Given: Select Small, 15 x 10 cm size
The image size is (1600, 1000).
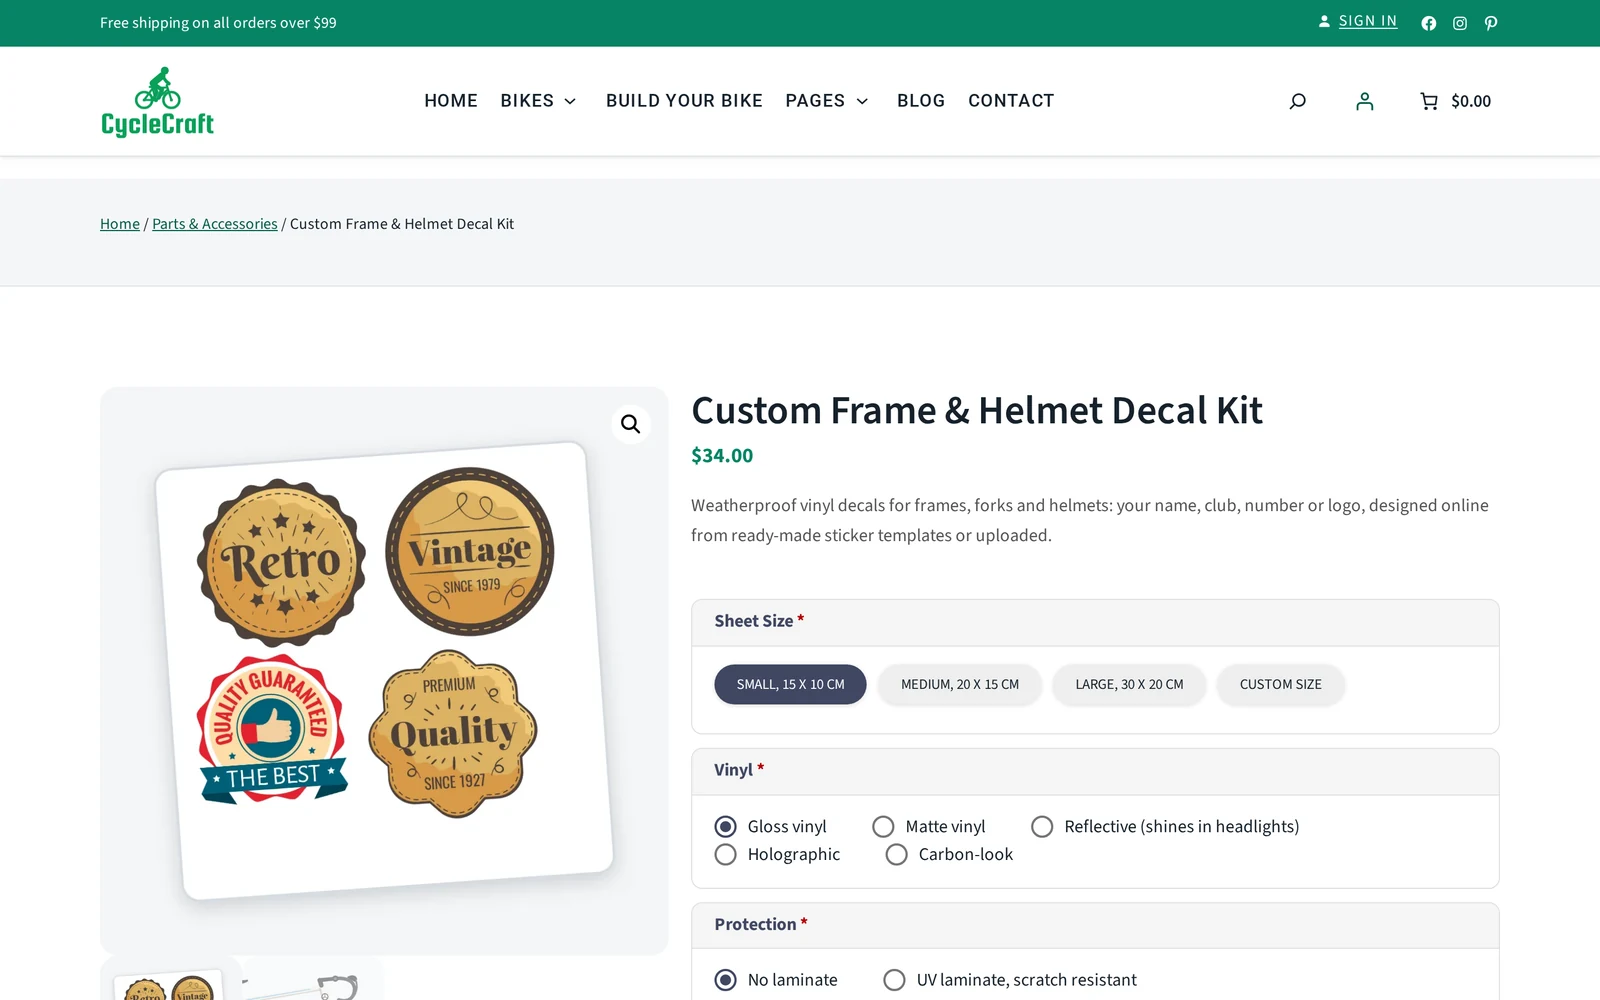Looking at the screenshot, I should pyautogui.click(x=790, y=685).
